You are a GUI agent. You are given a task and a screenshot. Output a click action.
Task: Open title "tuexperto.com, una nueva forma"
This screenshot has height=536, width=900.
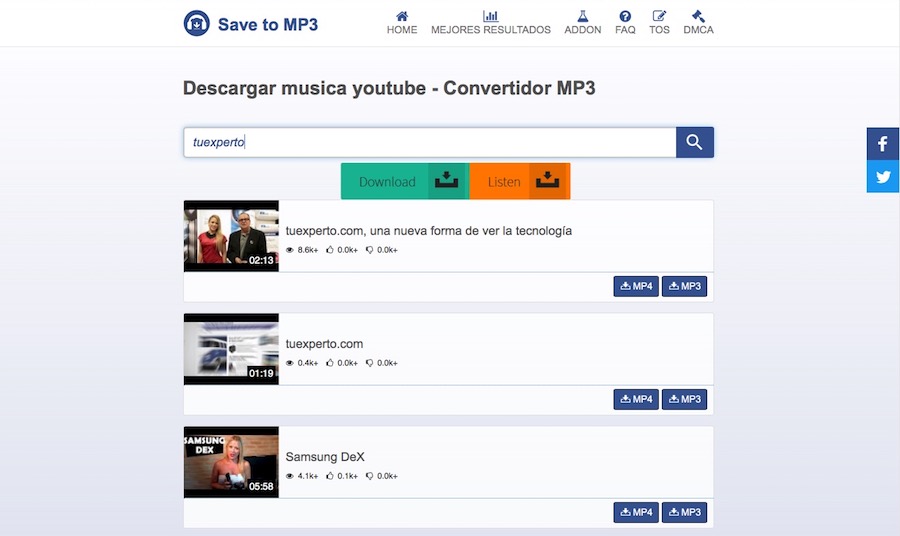[428, 231]
